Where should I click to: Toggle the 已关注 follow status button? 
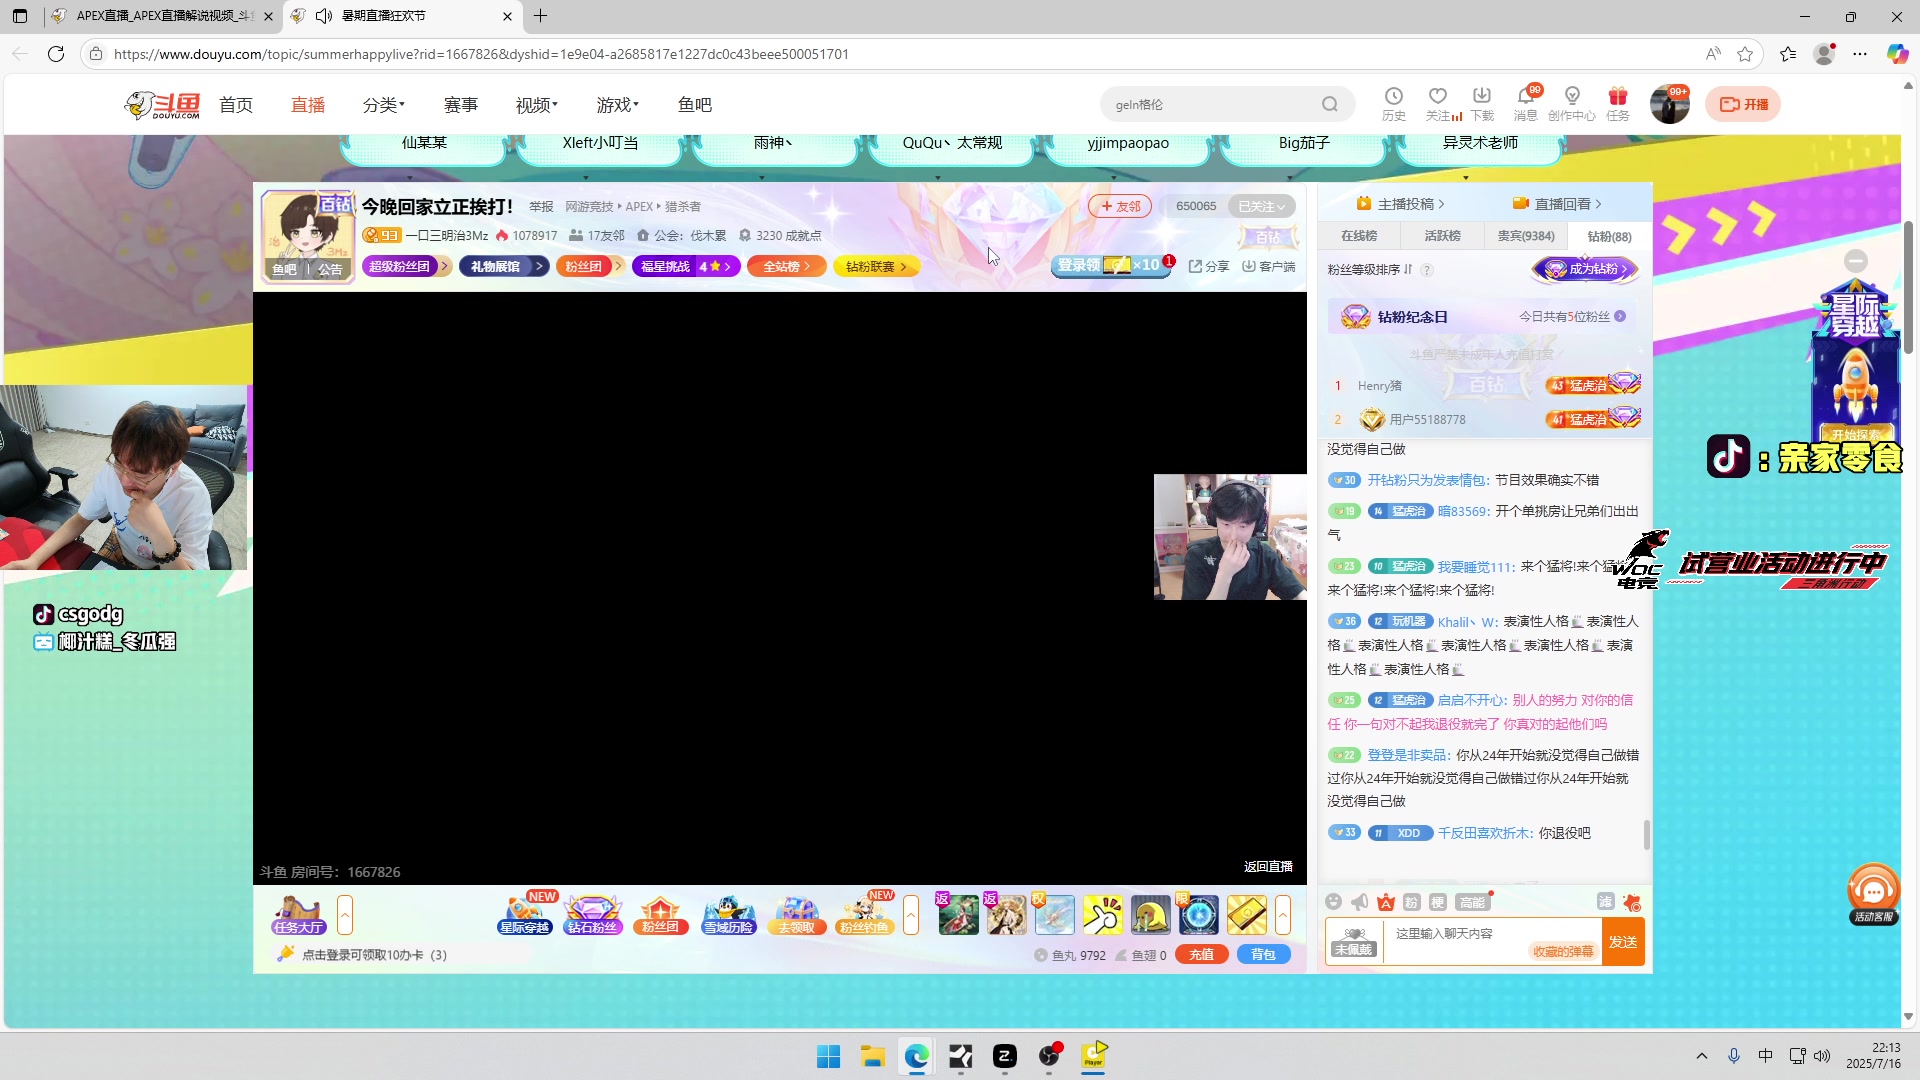tap(1261, 206)
